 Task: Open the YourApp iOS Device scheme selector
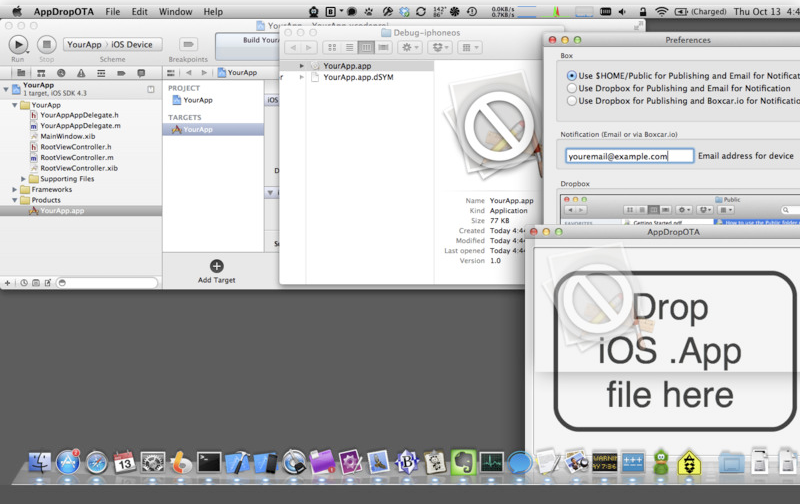click(113, 44)
